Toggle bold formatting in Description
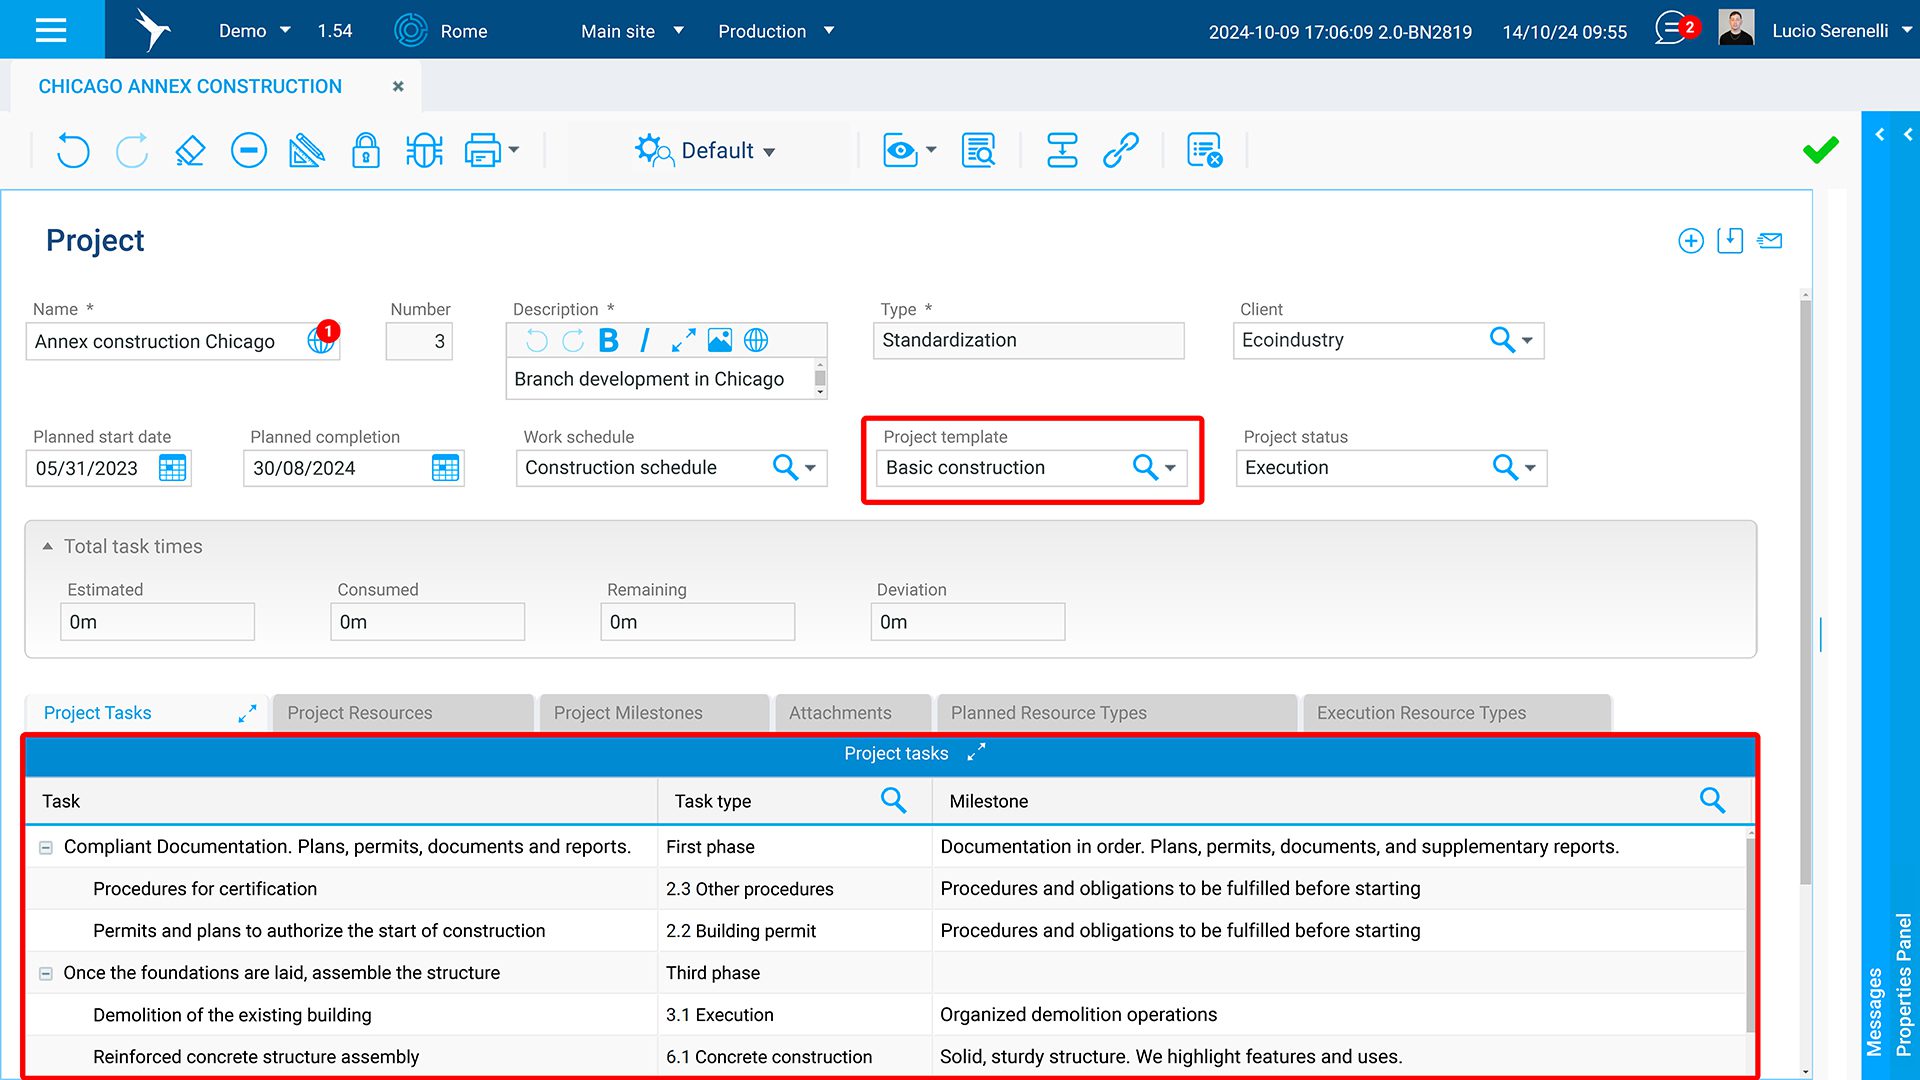1920x1080 pixels. tap(608, 341)
